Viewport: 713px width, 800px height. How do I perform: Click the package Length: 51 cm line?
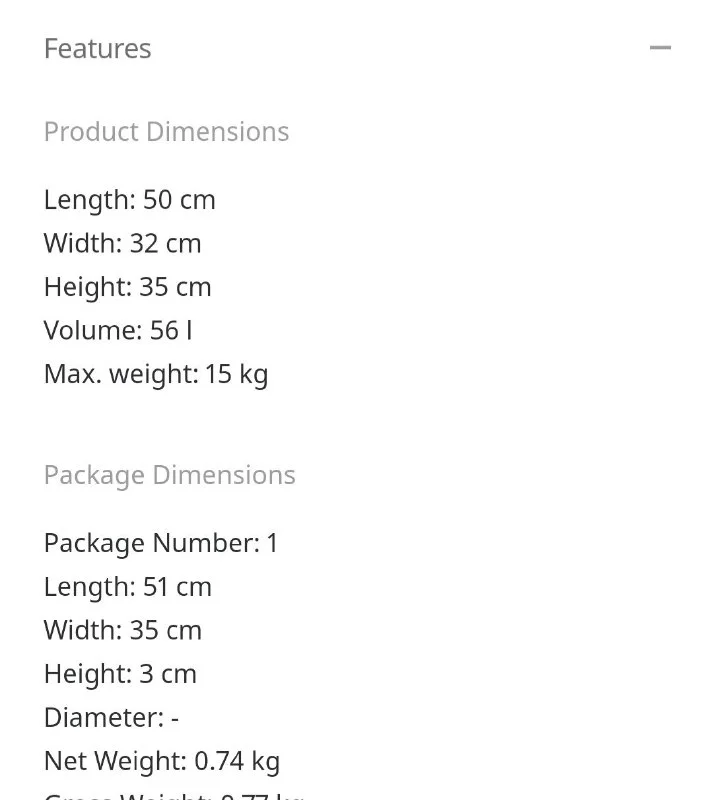tap(127, 587)
